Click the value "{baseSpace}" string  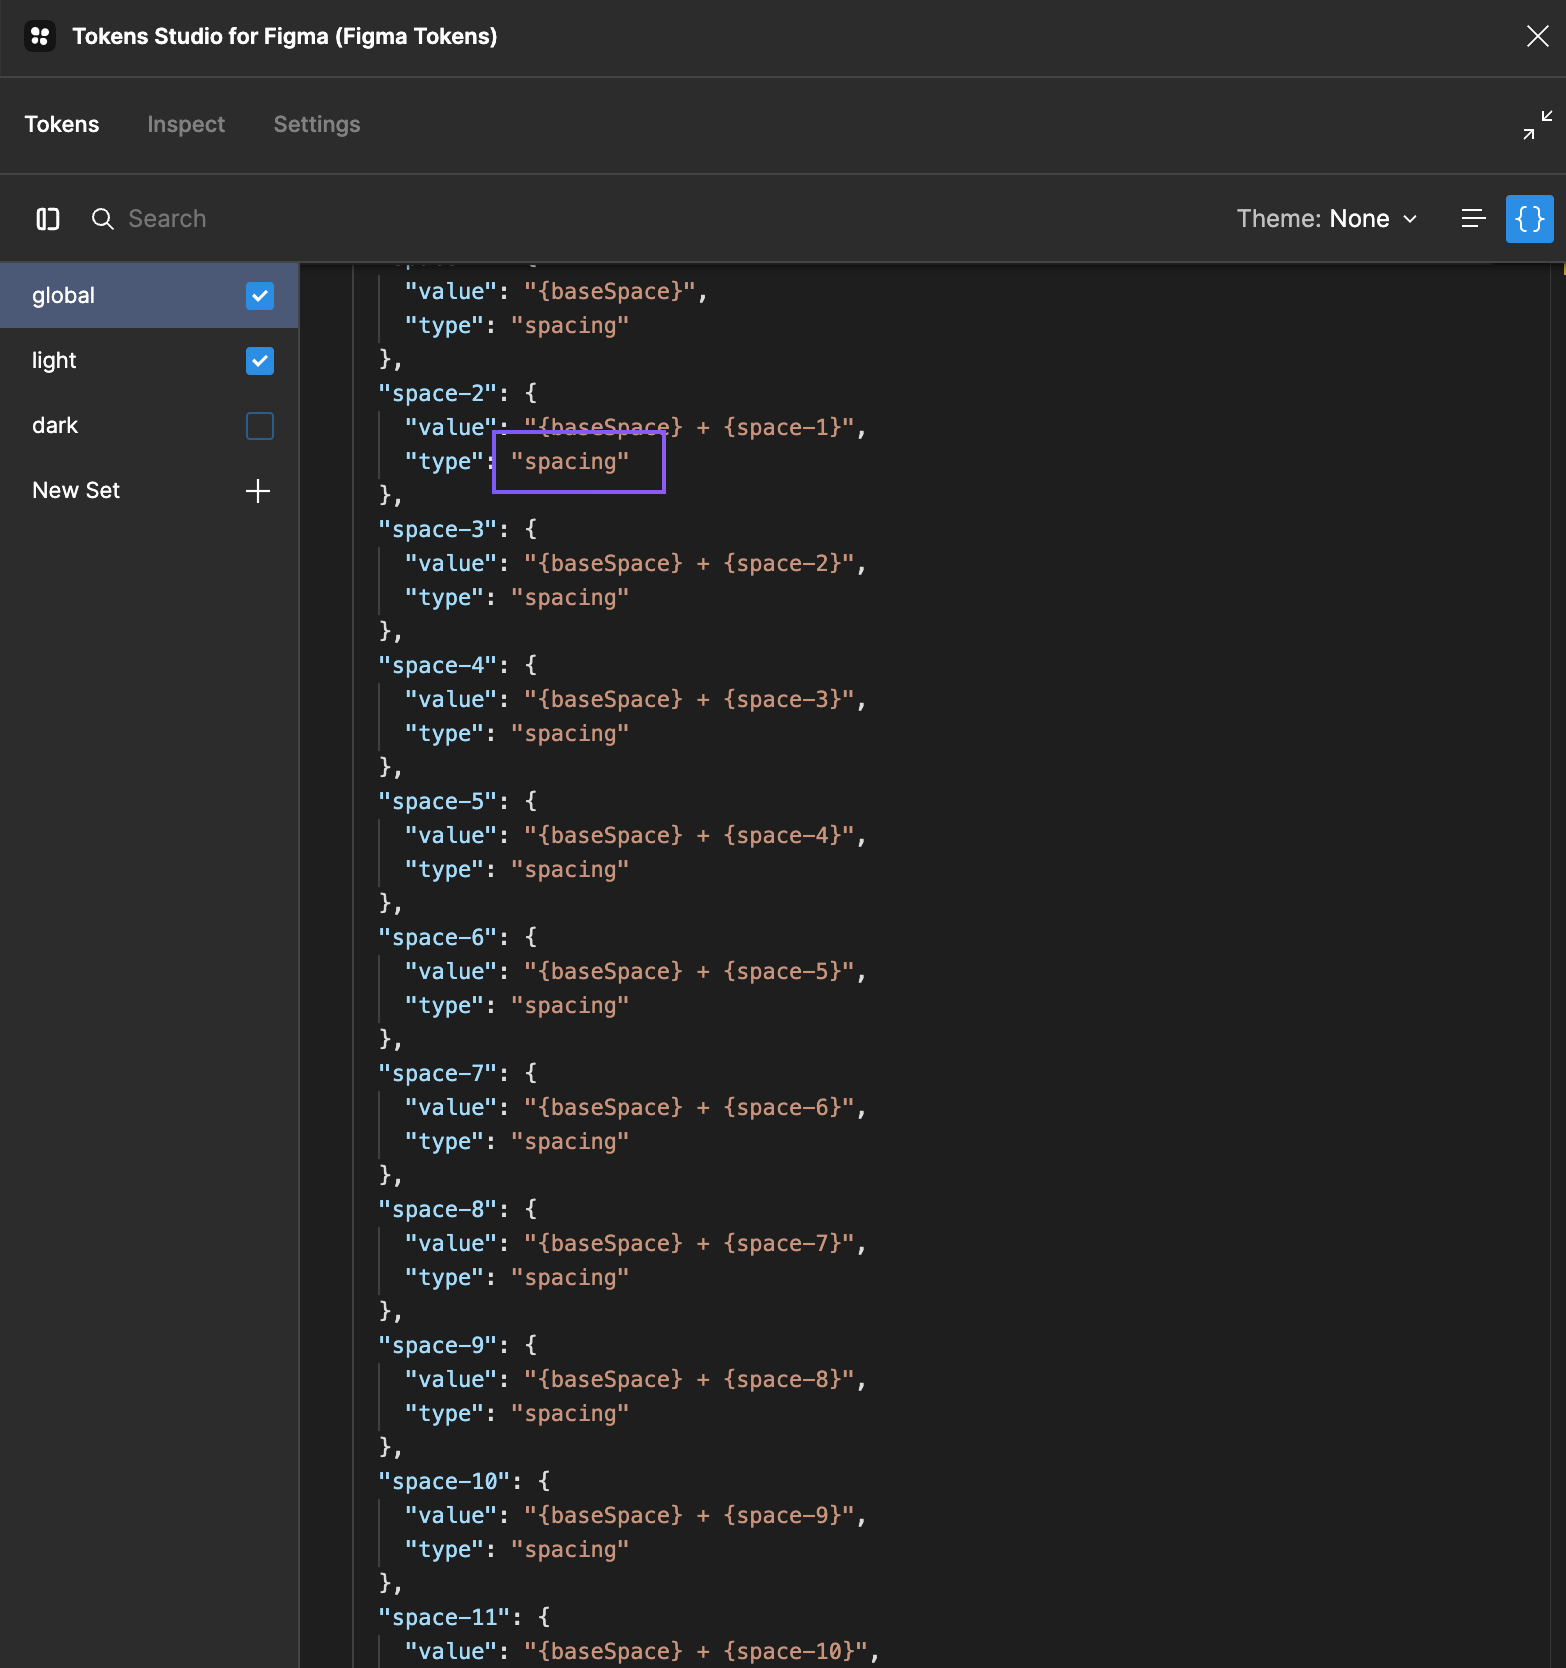coord(609,292)
